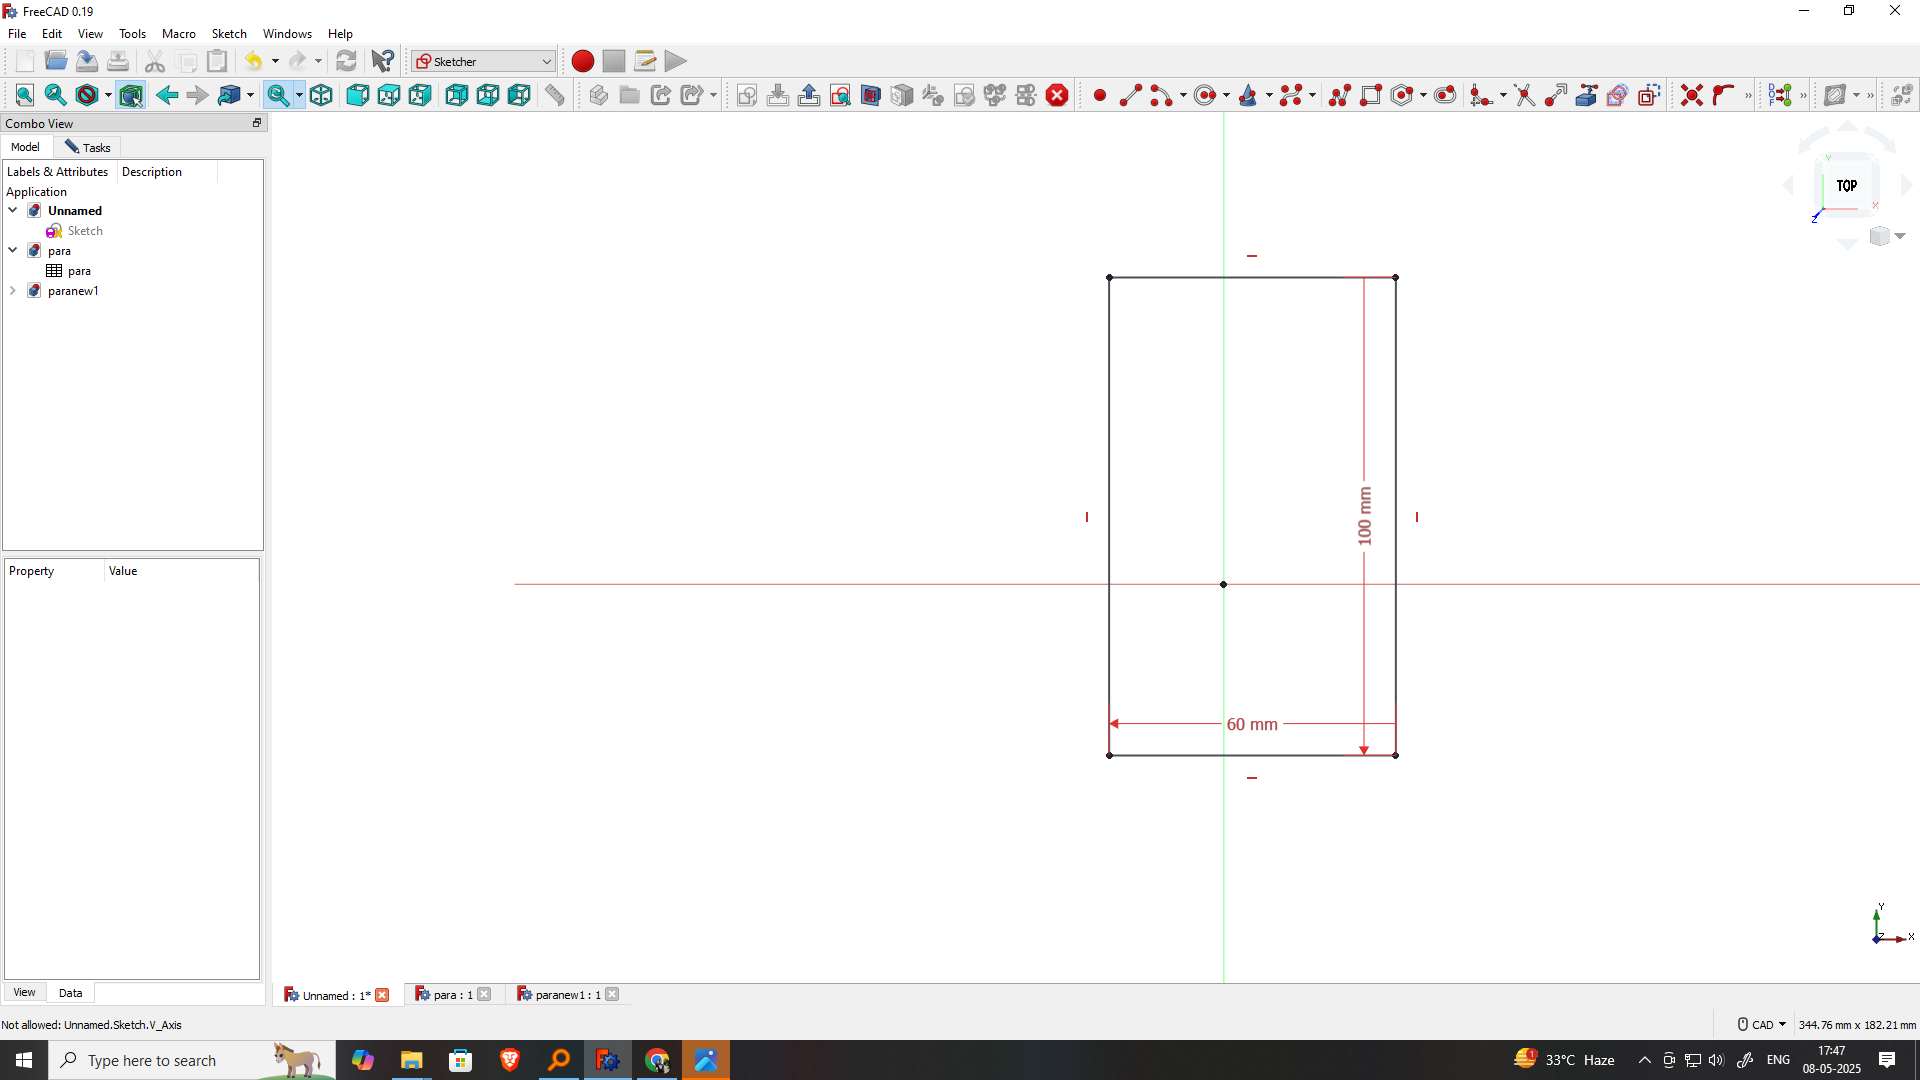Click the What's This help icon

383,61
